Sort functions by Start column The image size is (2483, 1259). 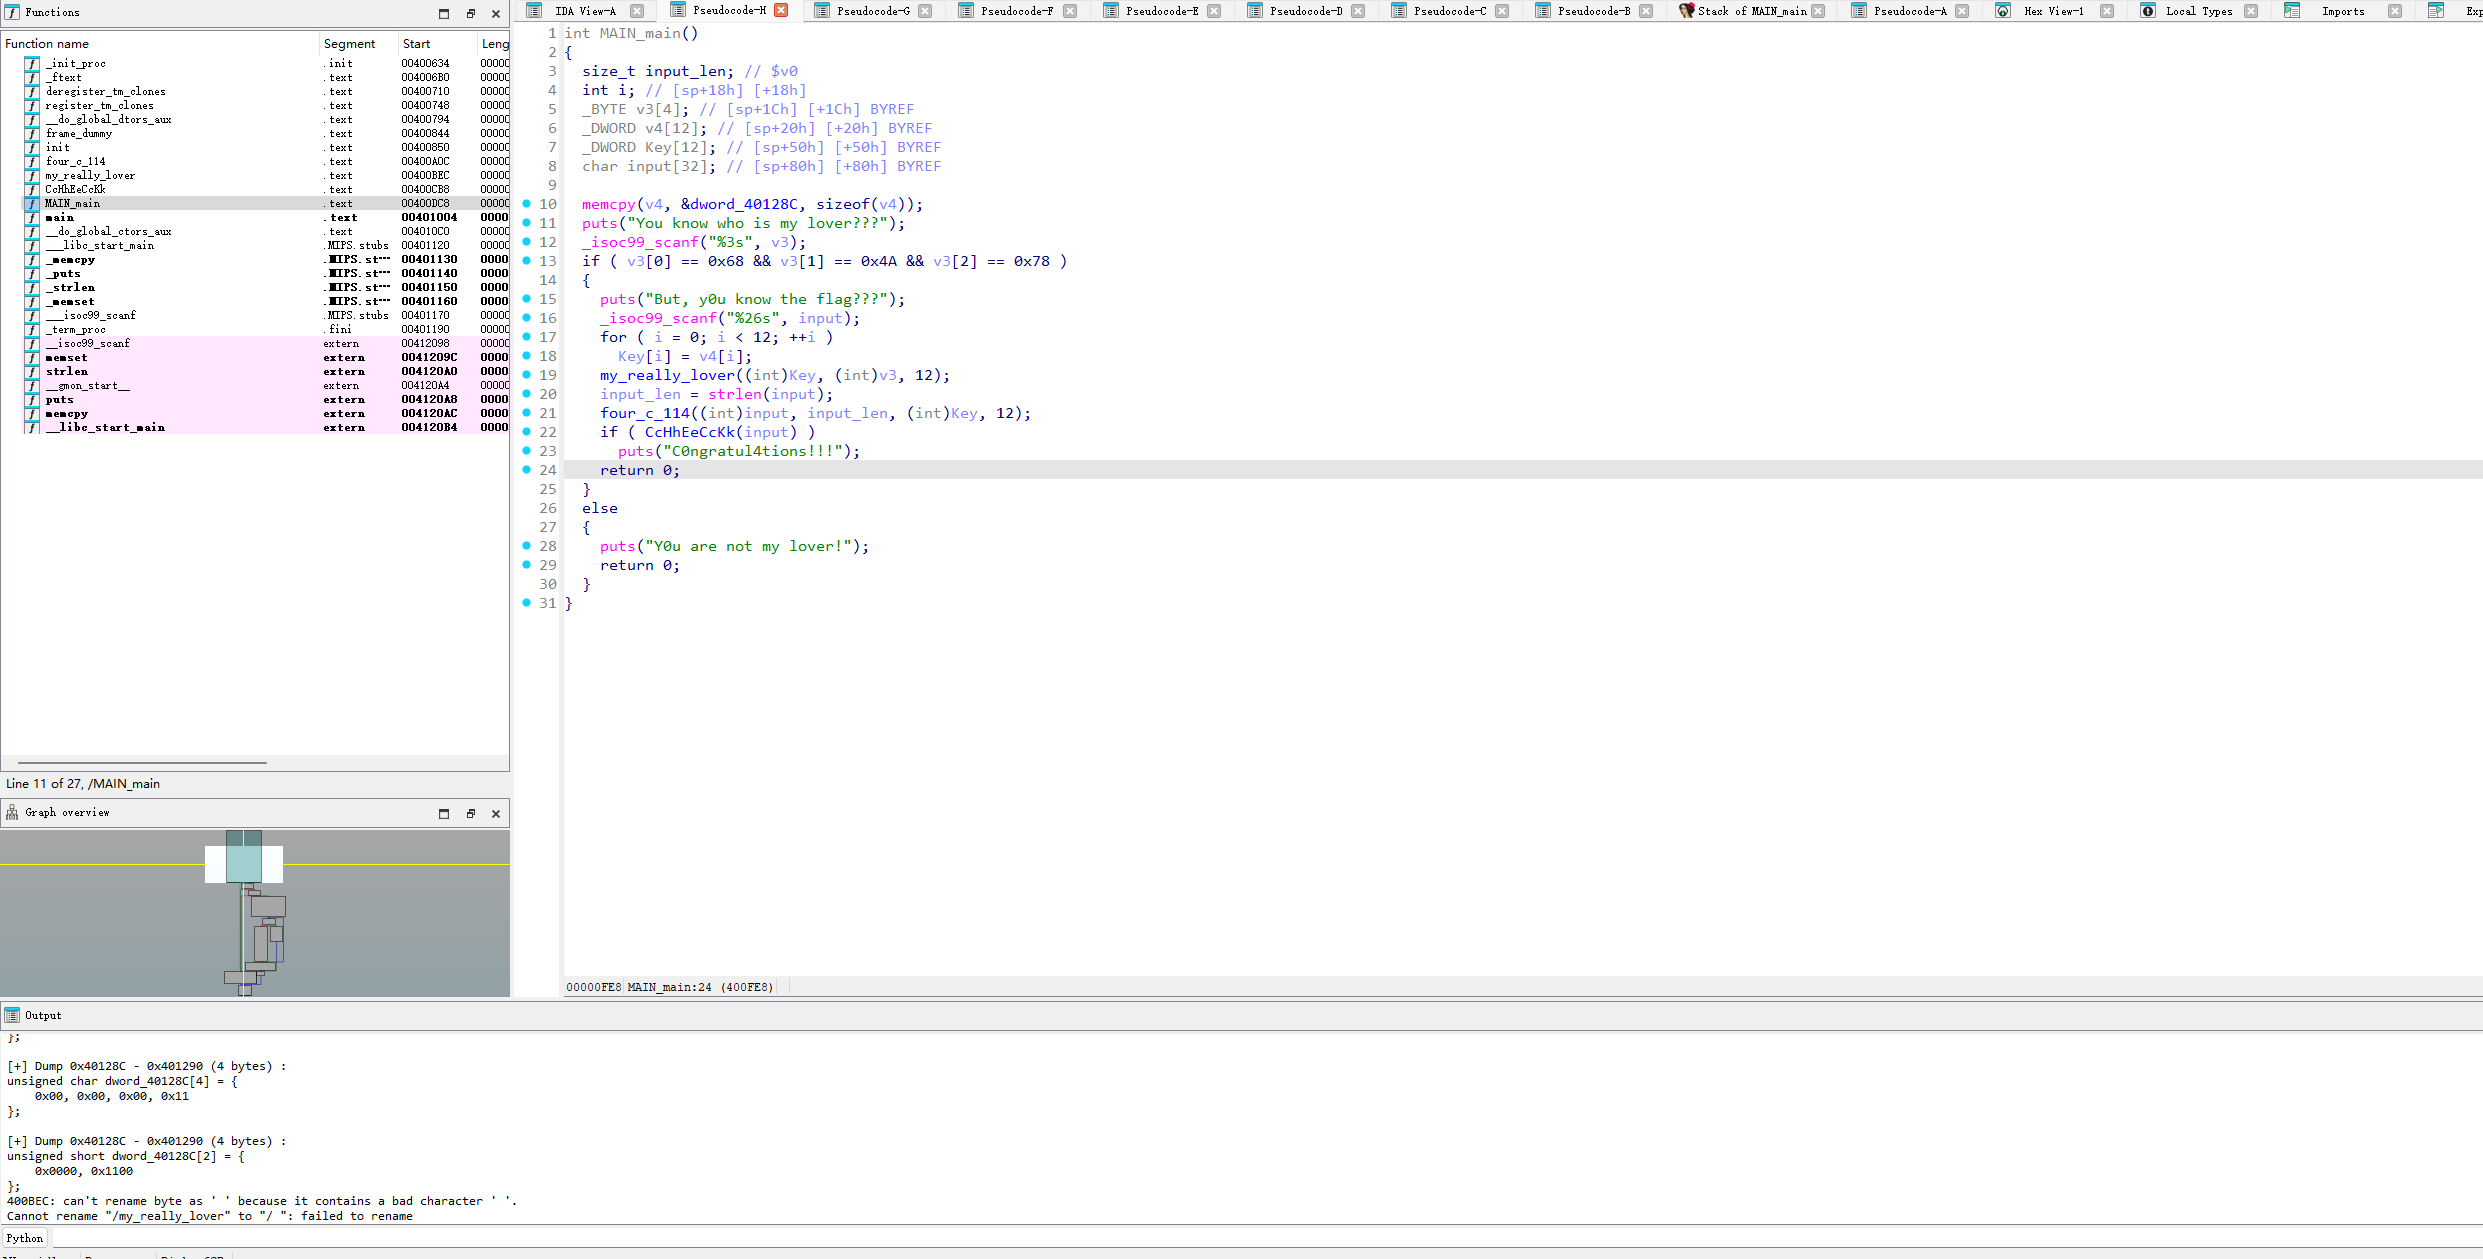click(x=437, y=44)
